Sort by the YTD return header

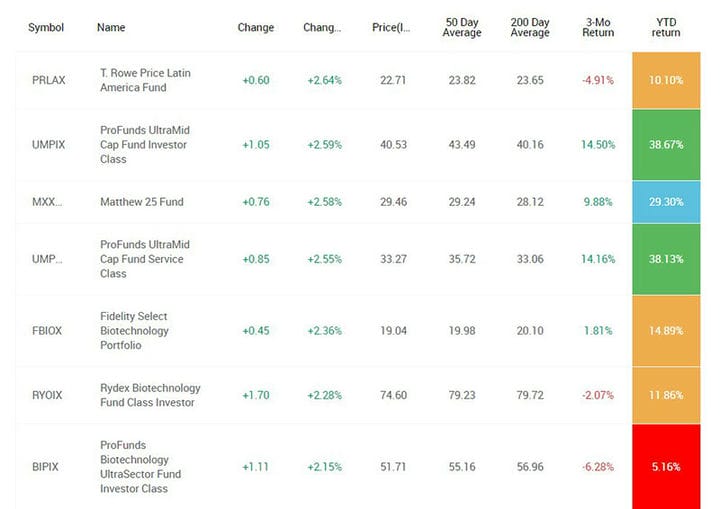point(666,28)
